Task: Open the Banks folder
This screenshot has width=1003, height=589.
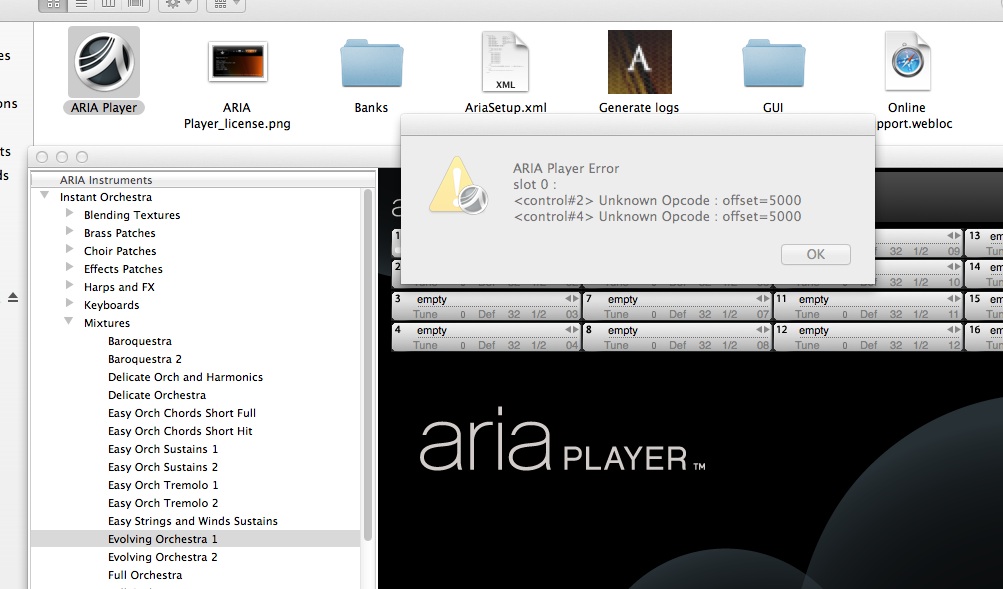Action: (x=371, y=64)
